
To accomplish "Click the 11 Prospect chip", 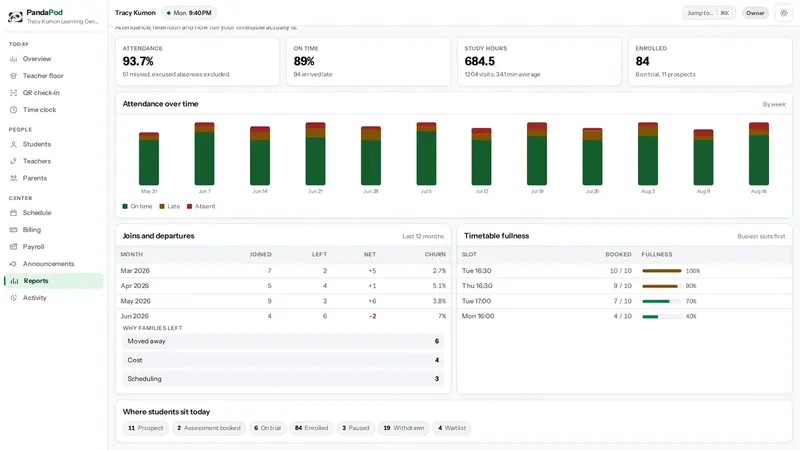I will pyautogui.click(x=145, y=428).
